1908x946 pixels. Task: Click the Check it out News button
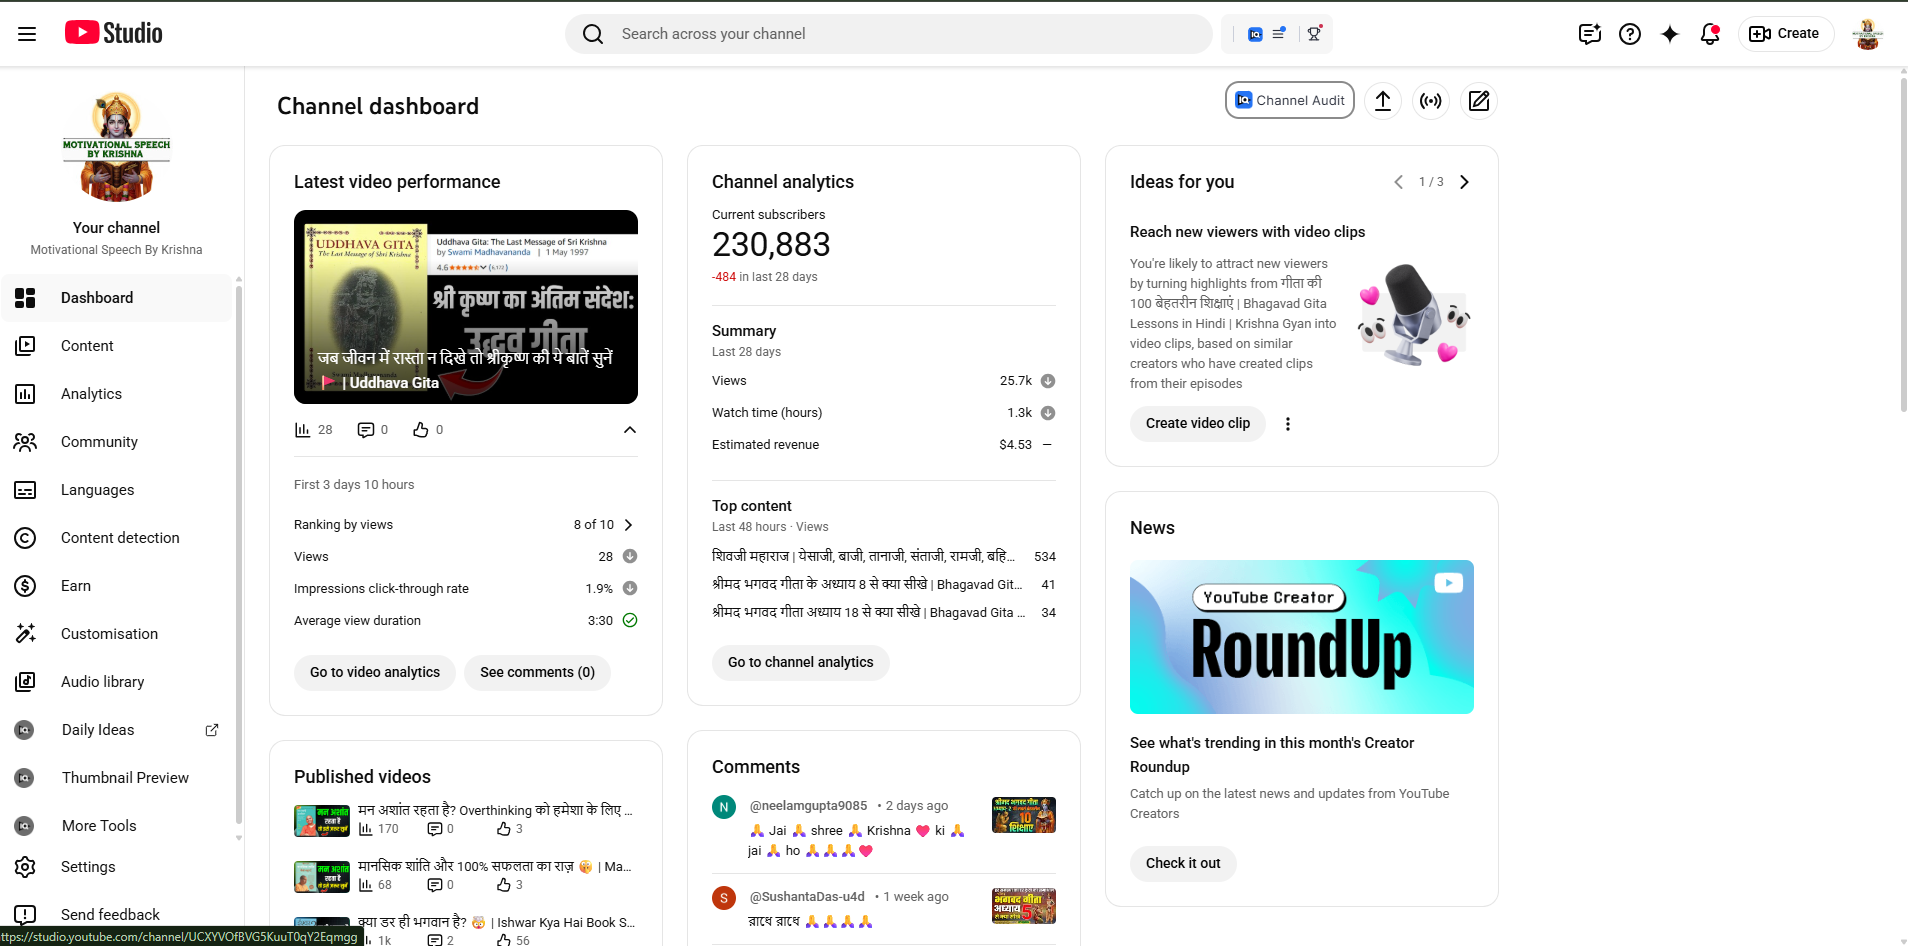(1182, 863)
